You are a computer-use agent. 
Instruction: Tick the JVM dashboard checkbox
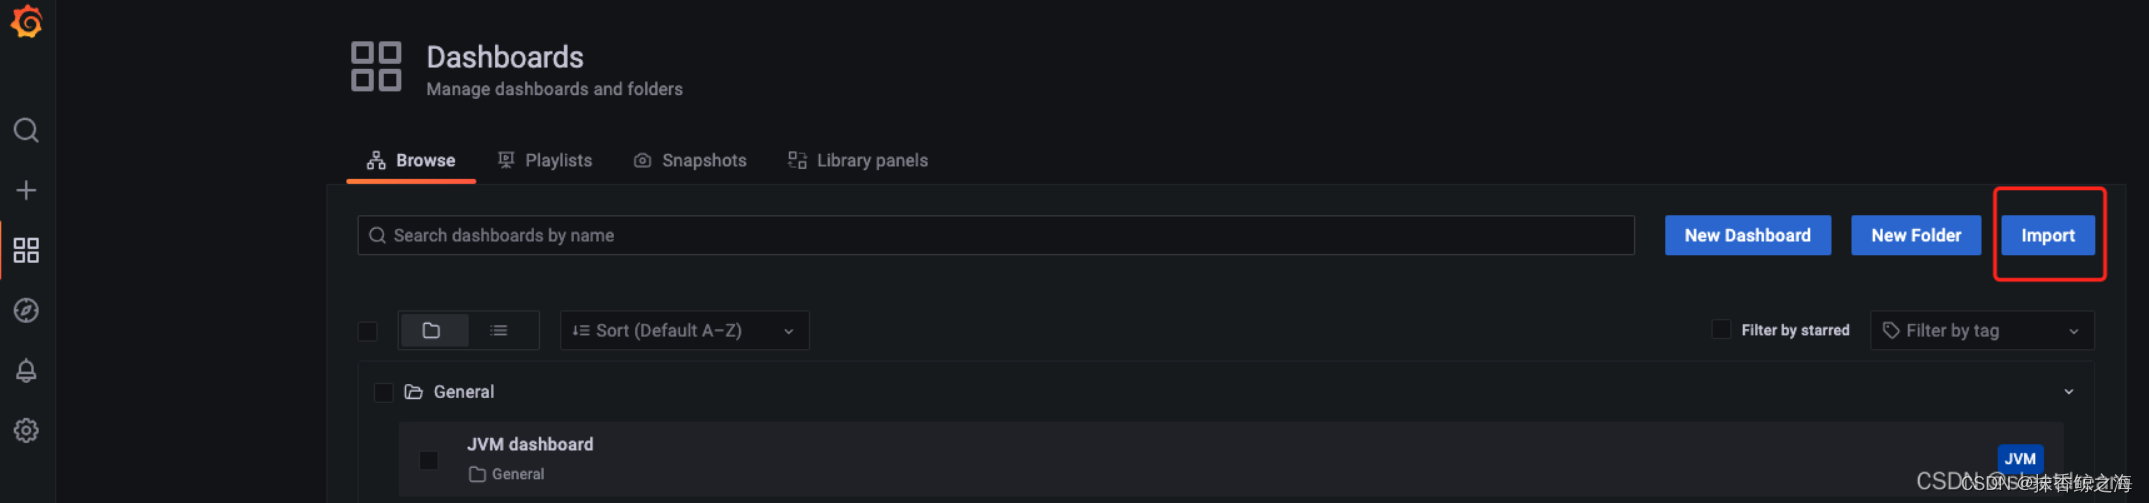[429, 460]
